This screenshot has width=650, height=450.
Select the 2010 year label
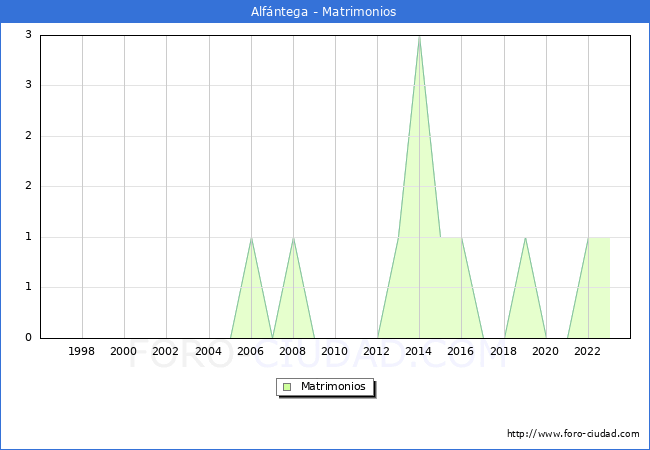335,351
